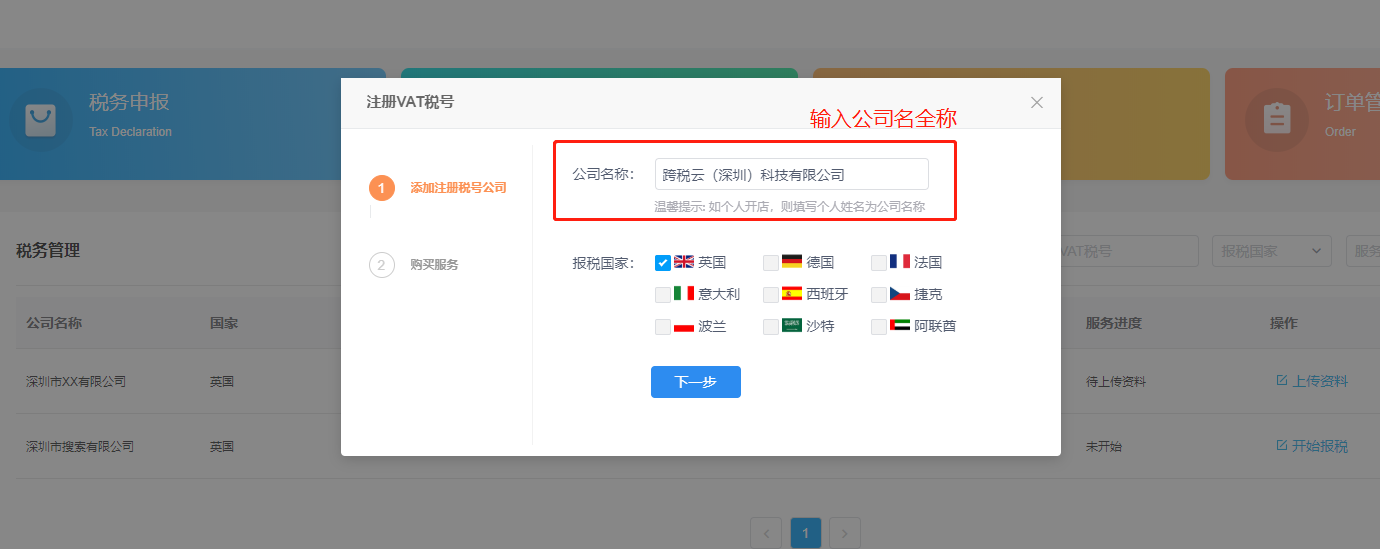Click the UAE flag icon
Image resolution: width=1380 pixels, height=549 pixels.
[900, 326]
